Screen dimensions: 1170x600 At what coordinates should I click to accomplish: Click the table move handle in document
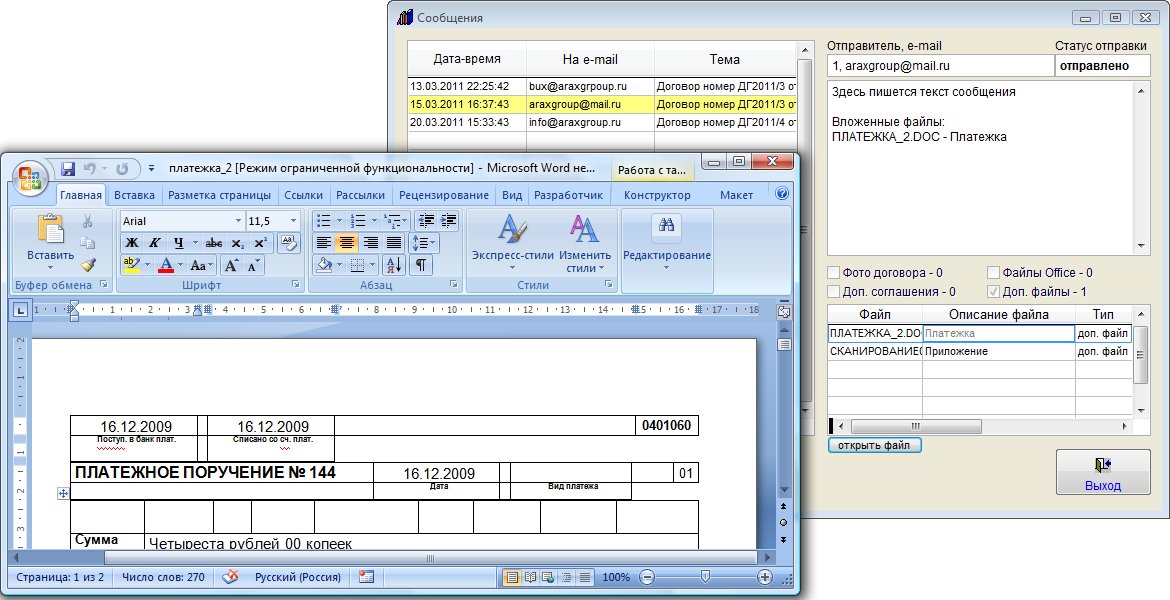pyautogui.click(x=63, y=493)
